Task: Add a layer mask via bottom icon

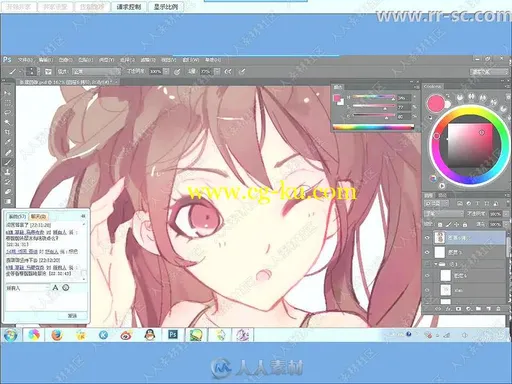Action: [458, 309]
